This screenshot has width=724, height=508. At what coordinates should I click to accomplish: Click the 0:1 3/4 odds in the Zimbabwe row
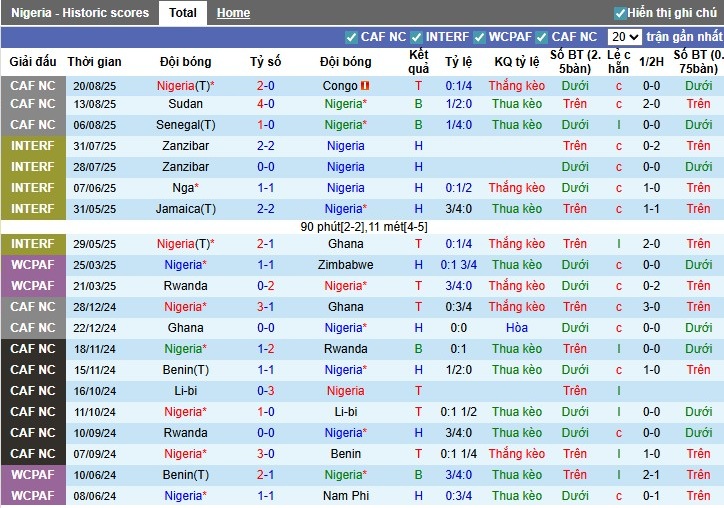tap(459, 265)
